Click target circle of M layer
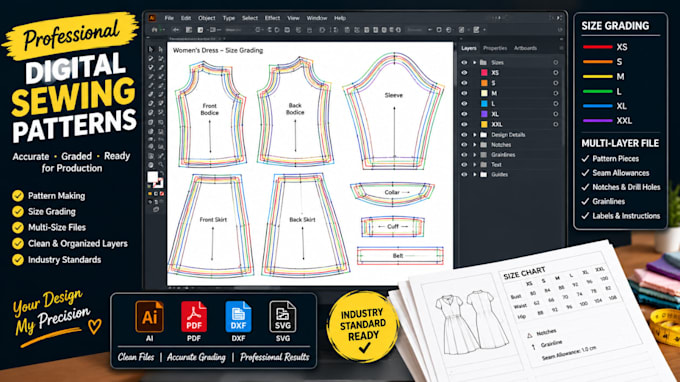Viewport: 680px width, 382px height. click(x=556, y=93)
